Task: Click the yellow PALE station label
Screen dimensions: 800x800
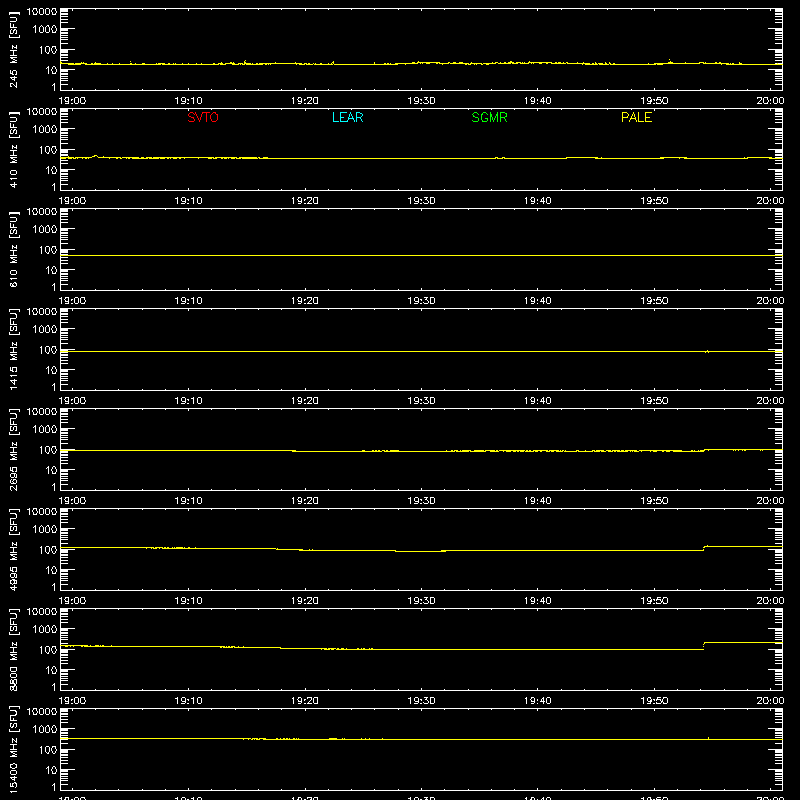Action: tap(636, 117)
